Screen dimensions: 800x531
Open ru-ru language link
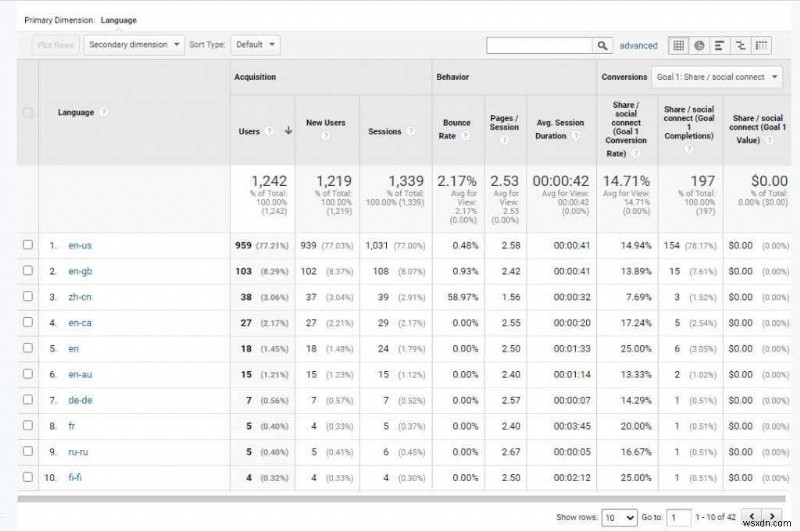(x=78, y=452)
